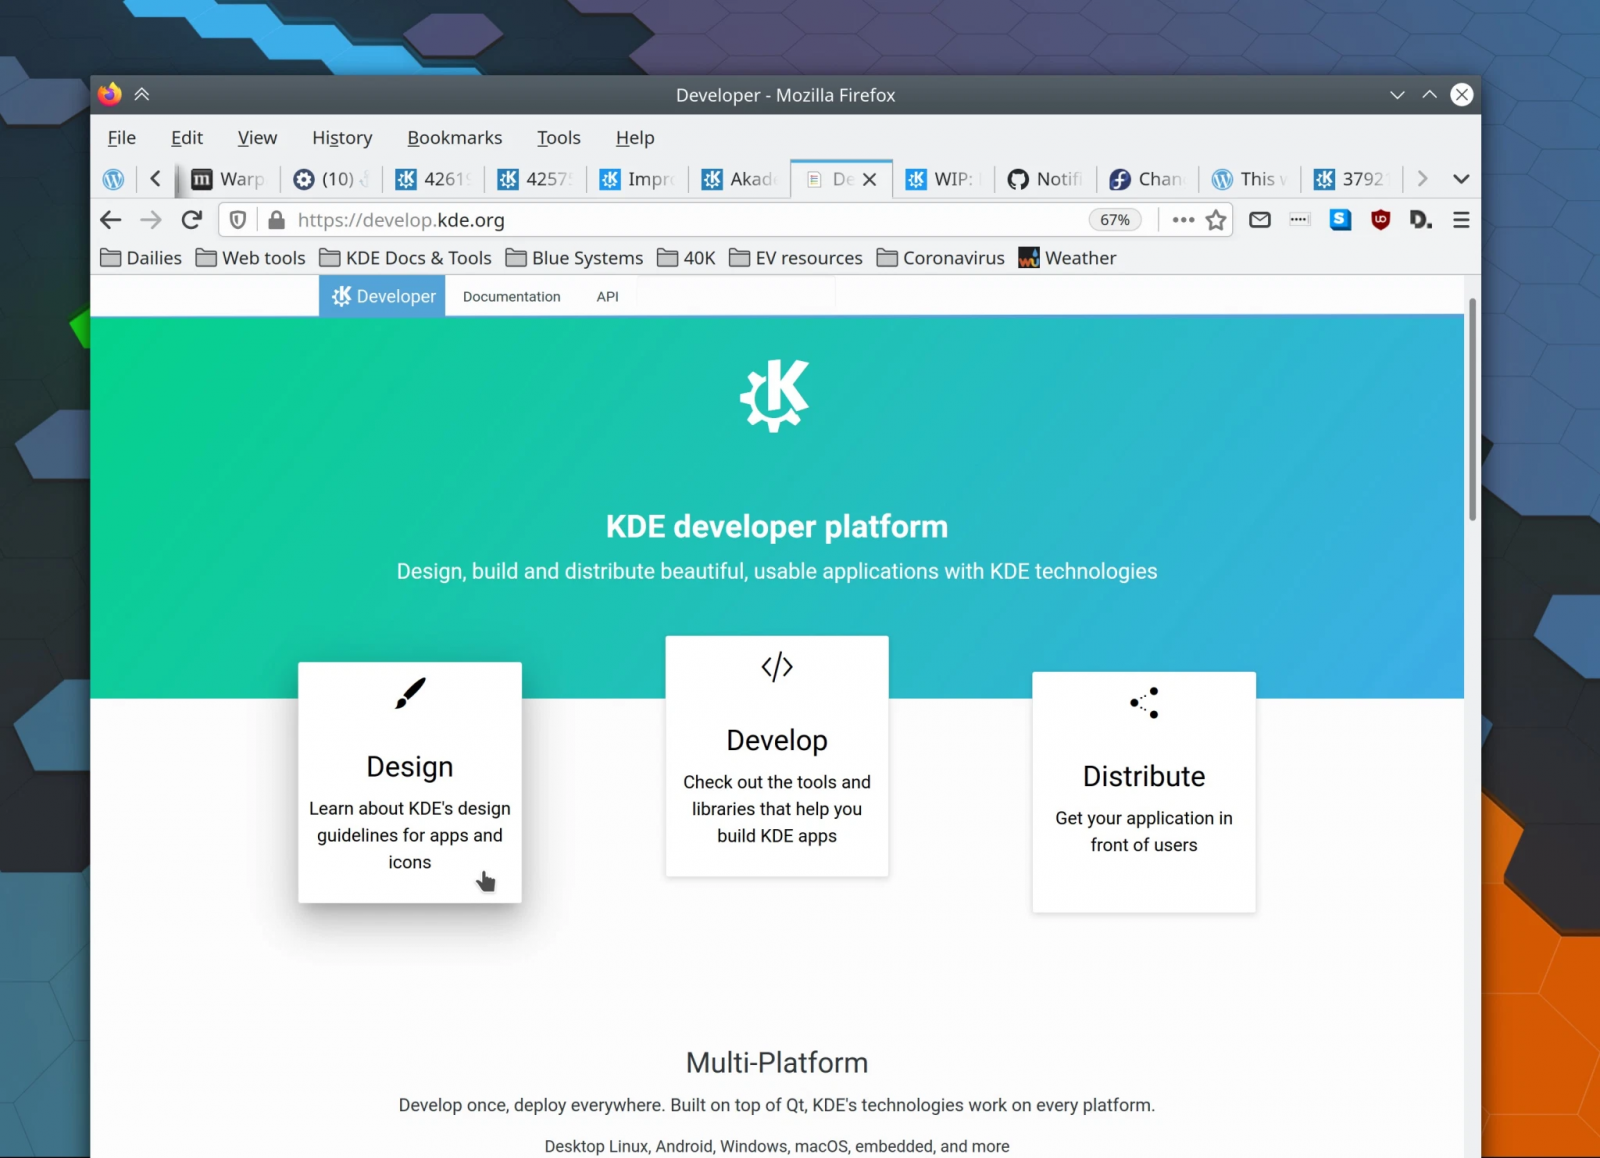
Task: Open the Dailies bookmarks folder
Action: [x=141, y=258]
